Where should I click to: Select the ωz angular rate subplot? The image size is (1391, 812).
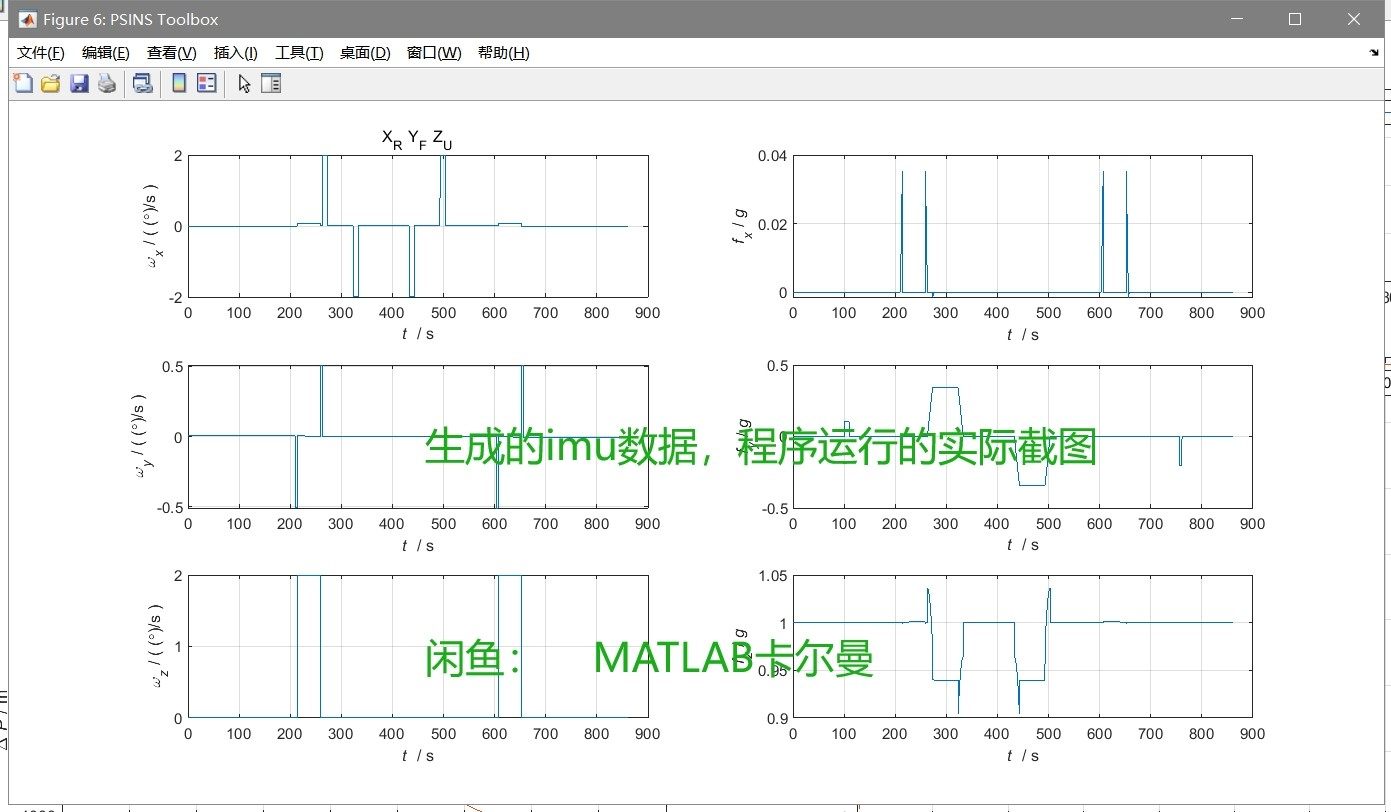click(418, 647)
